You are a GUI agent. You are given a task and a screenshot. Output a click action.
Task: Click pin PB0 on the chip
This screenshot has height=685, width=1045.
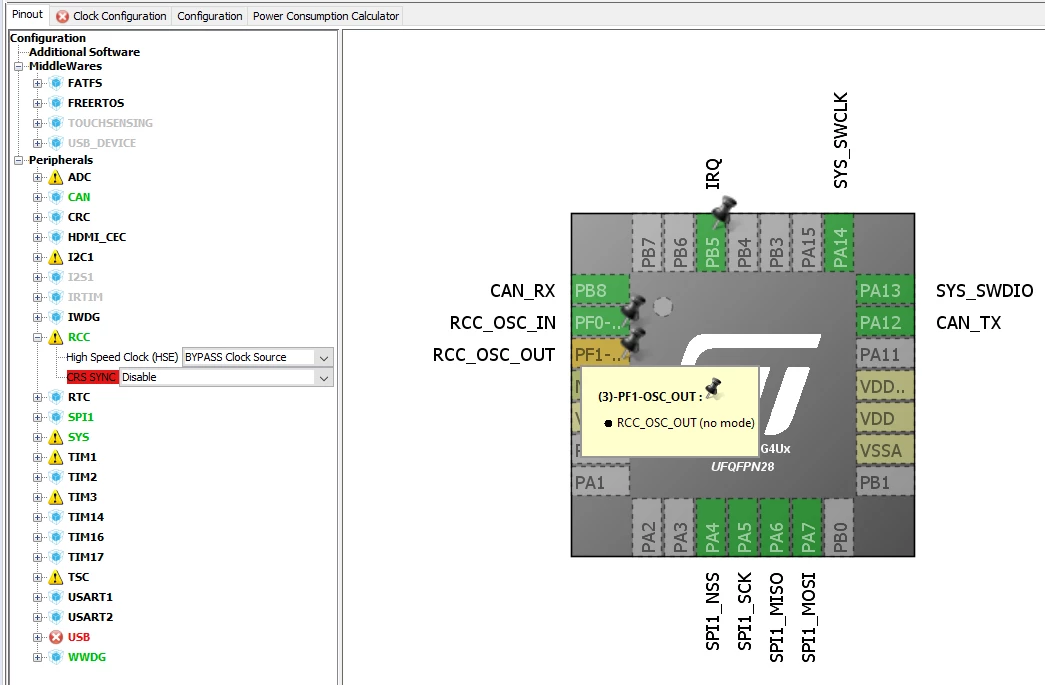pos(839,527)
